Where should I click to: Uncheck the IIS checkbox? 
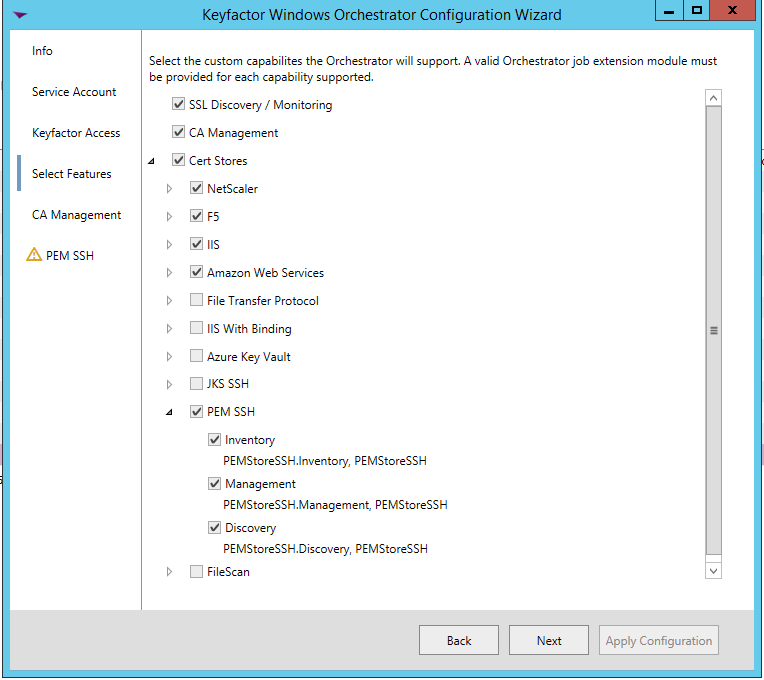click(196, 244)
